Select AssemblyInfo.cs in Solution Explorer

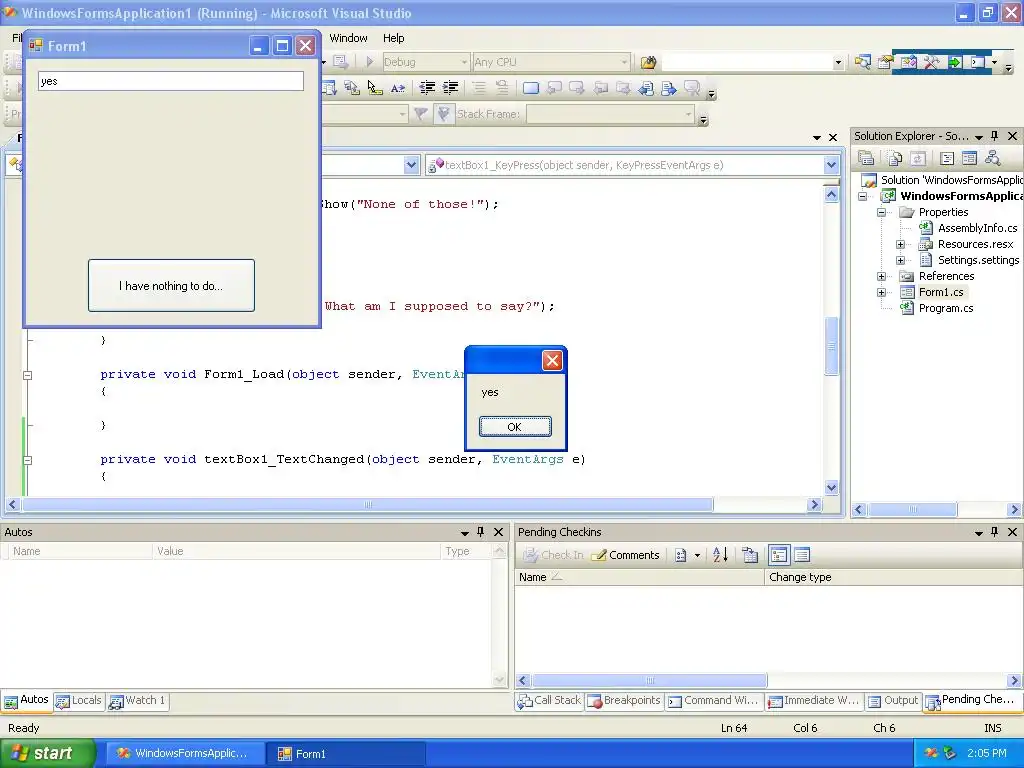coord(977,228)
